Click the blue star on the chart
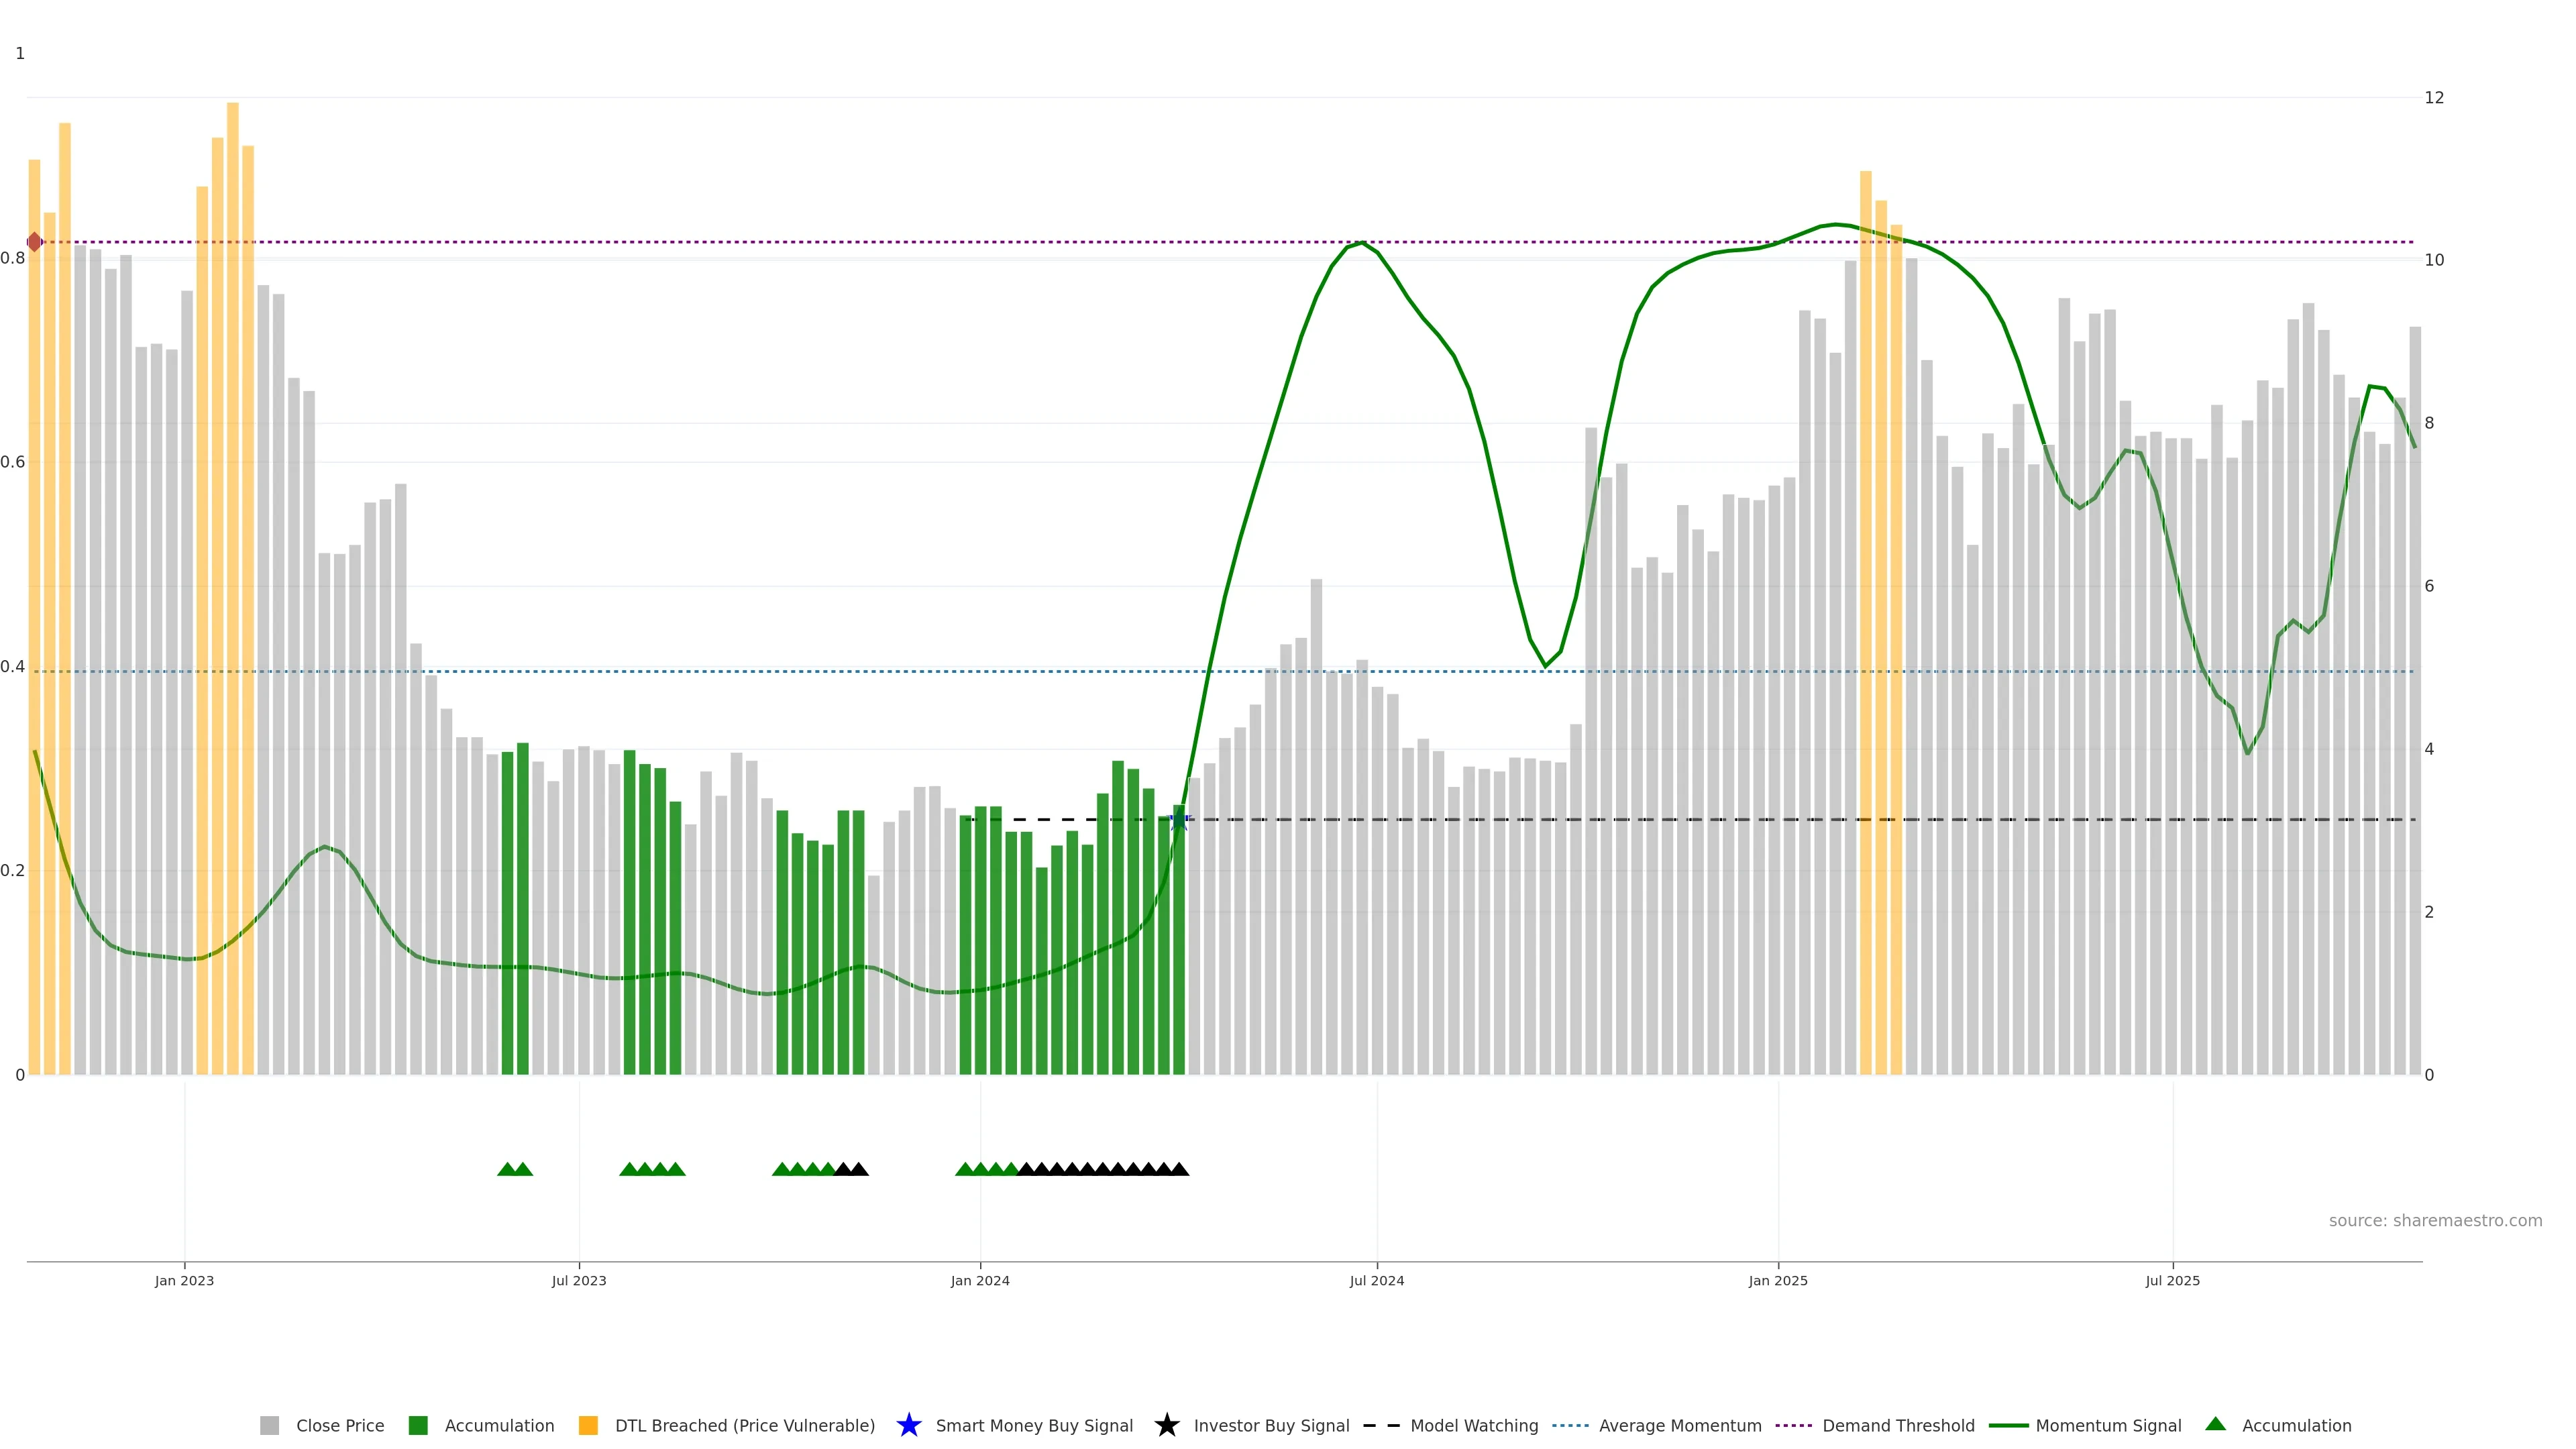 [x=1179, y=820]
